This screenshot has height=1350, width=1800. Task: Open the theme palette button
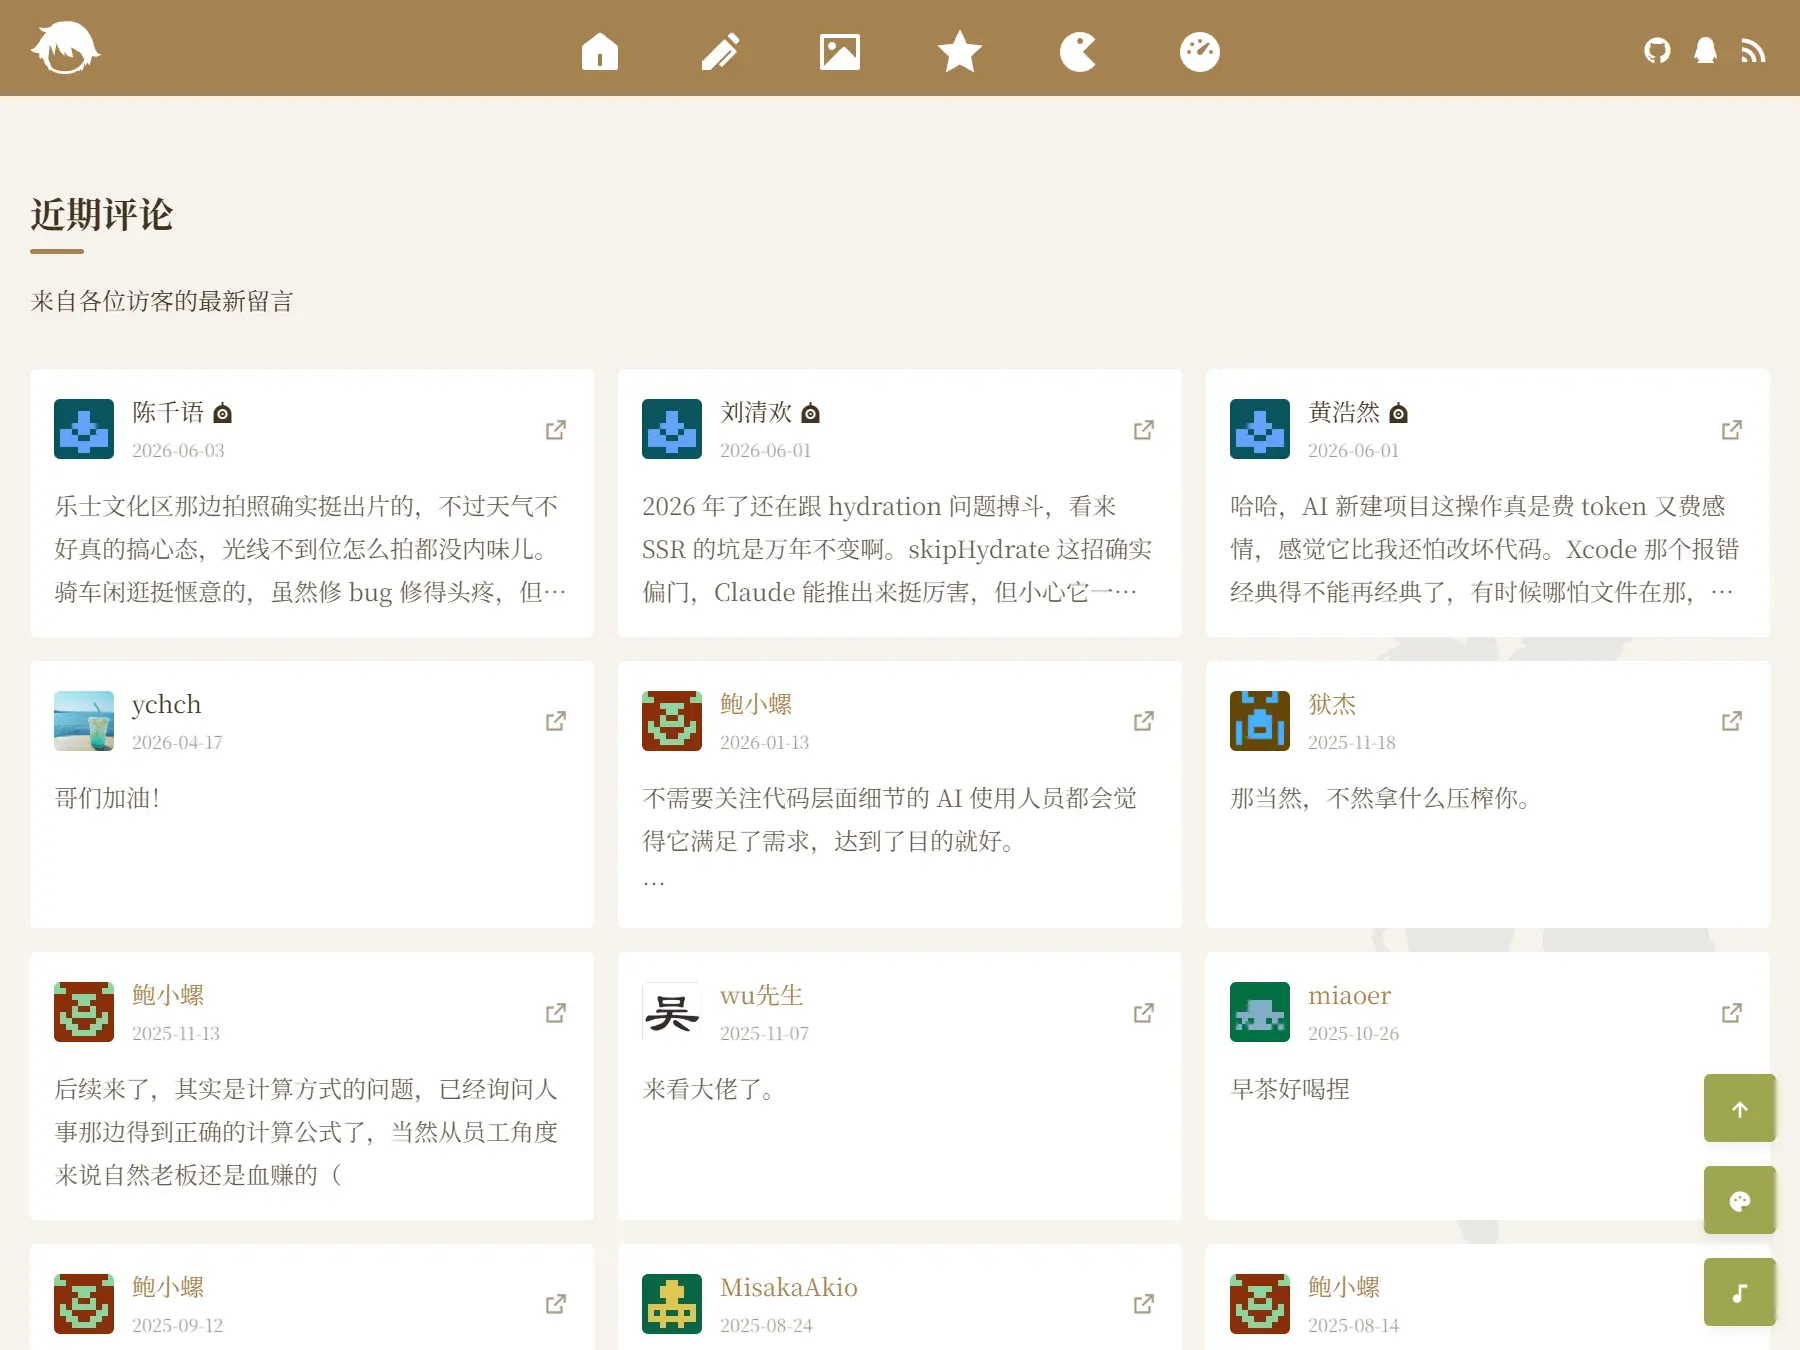point(1740,1200)
